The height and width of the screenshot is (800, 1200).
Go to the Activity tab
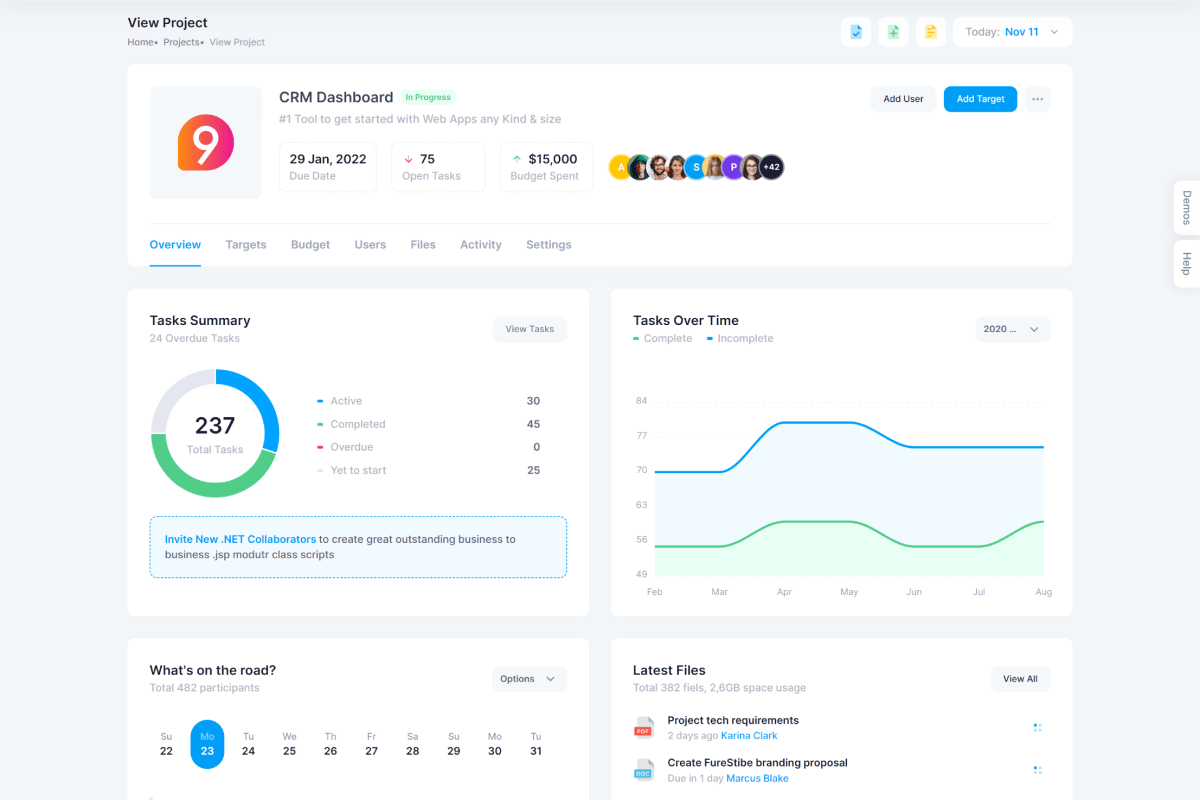coord(481,245)
